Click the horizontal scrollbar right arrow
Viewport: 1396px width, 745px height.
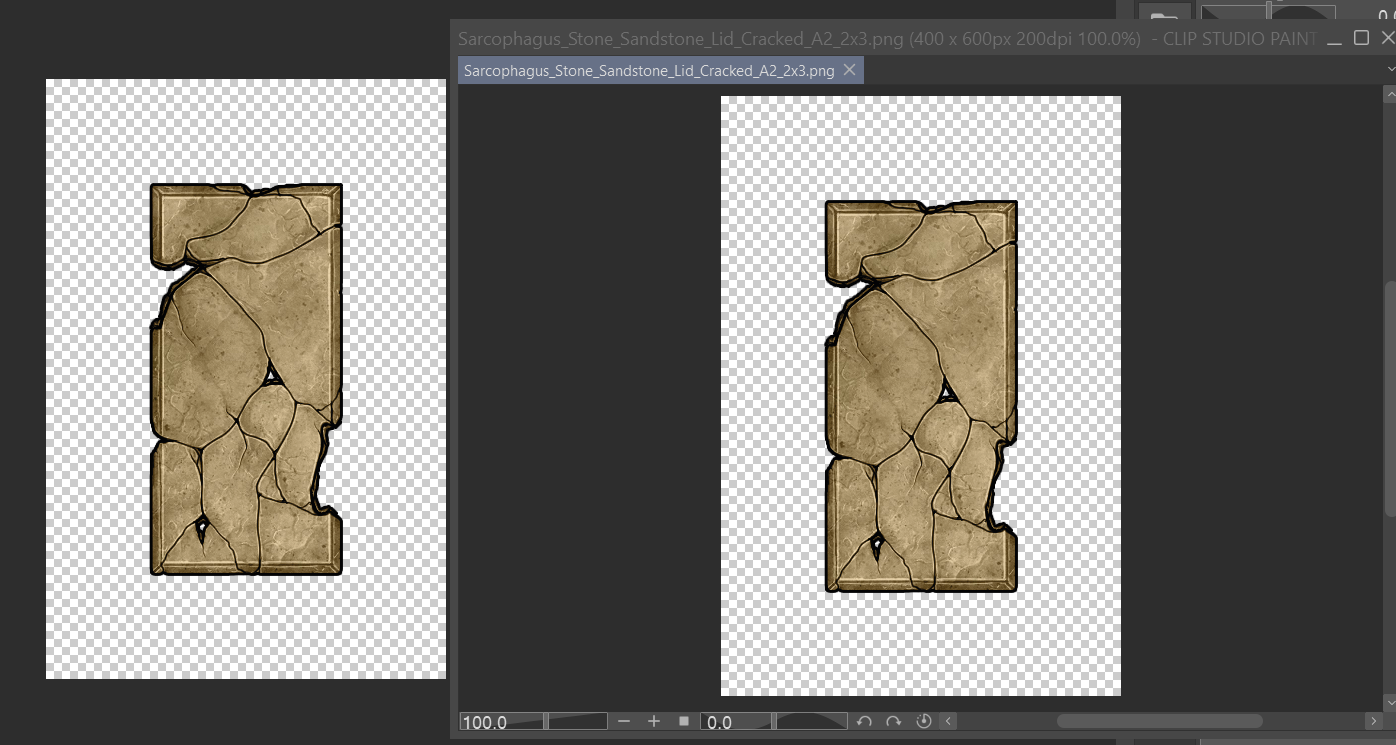[1374, 721]
